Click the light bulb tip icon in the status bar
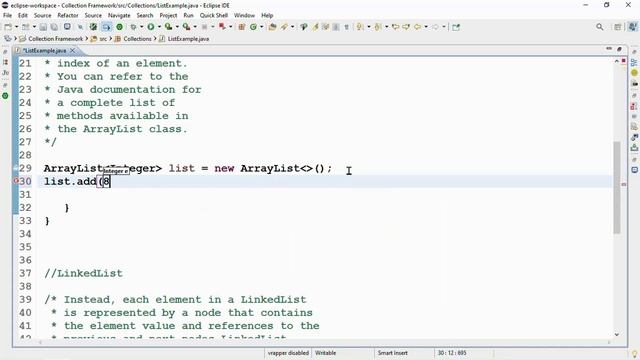The width and height of the screenshot is (640, 360). coord(634,354)
